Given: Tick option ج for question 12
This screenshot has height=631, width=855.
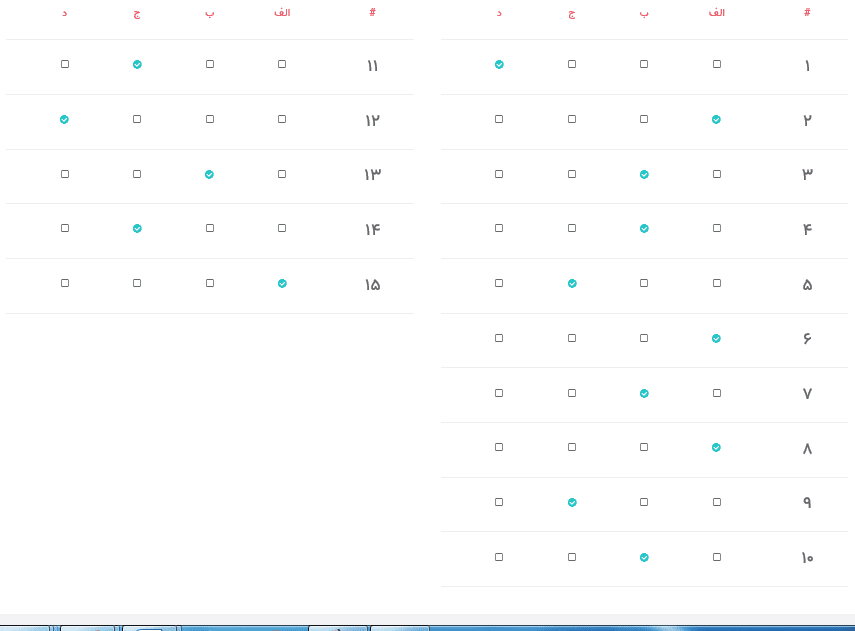Looking at the screenshot, I should (x=137, y=119).
